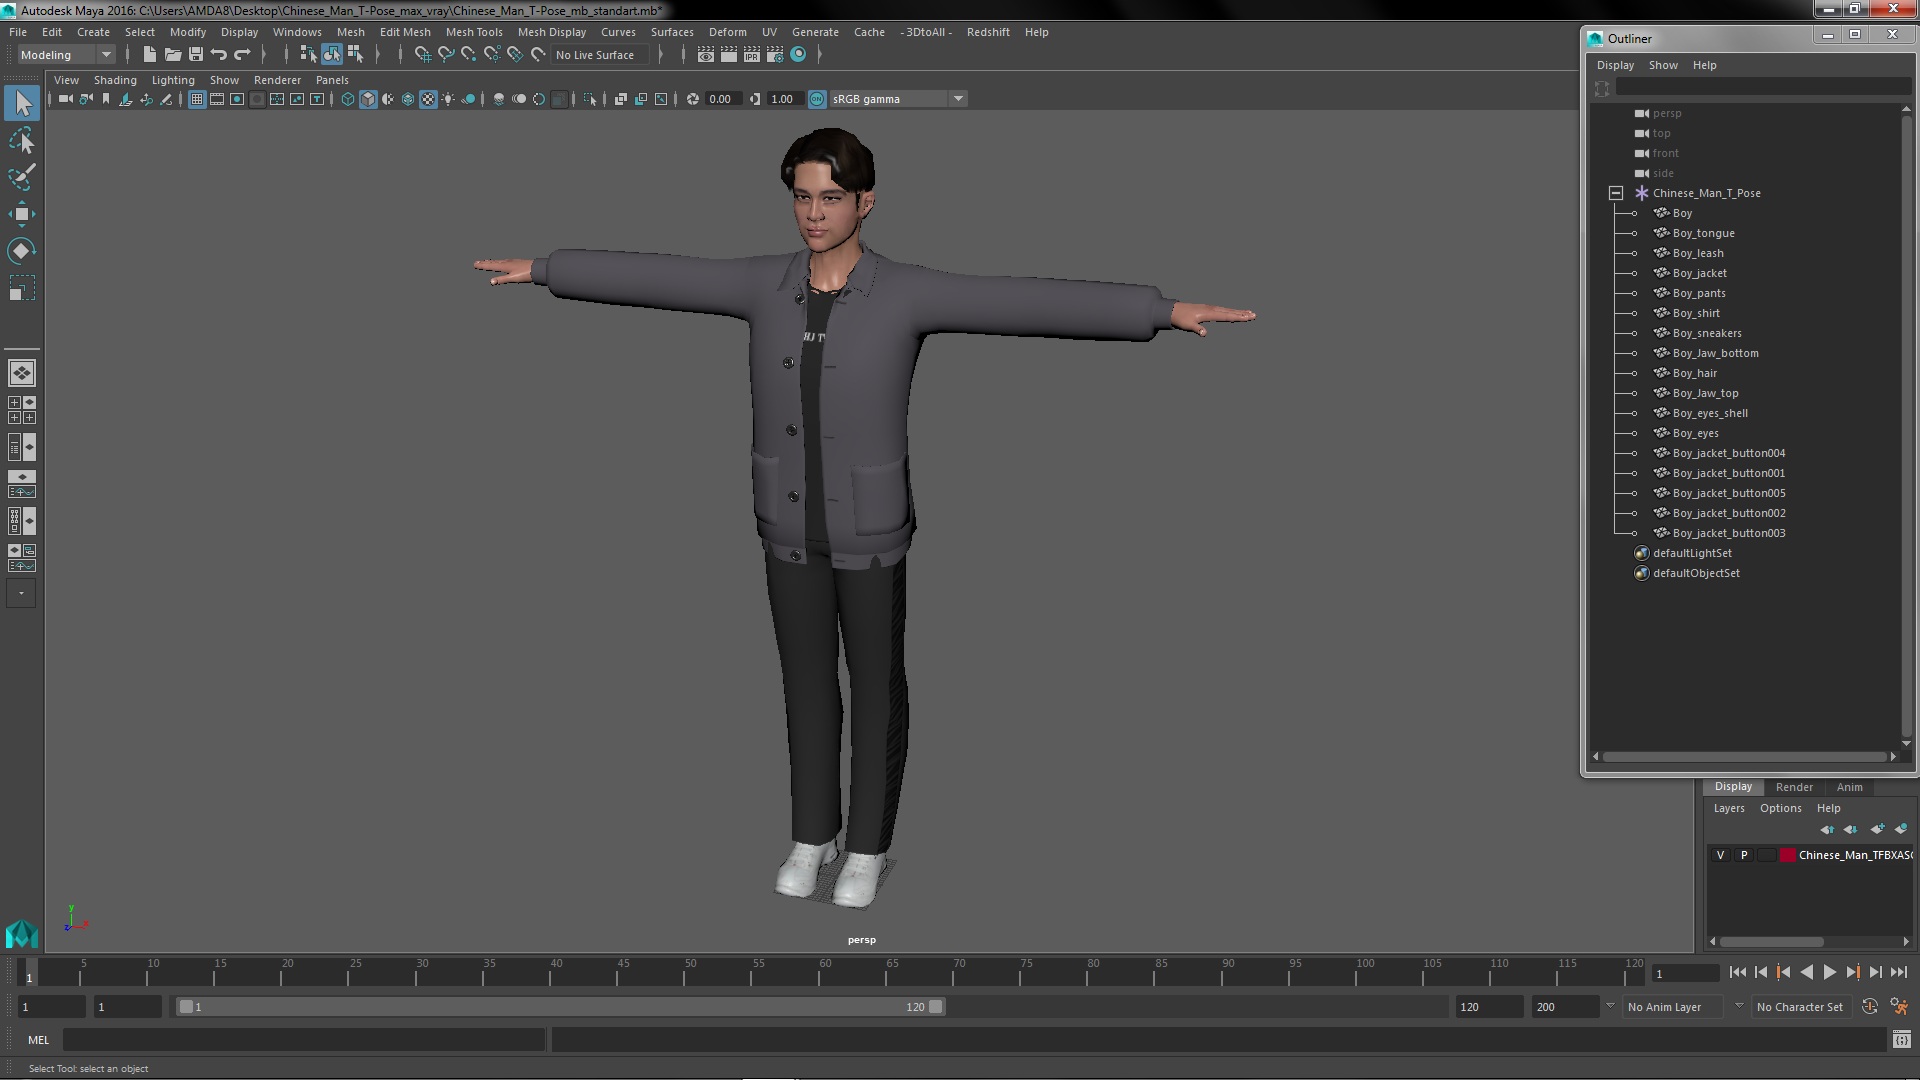The image size is (1920, 1080).
Task: Go to start of playback range
Action: [1737, 972]
